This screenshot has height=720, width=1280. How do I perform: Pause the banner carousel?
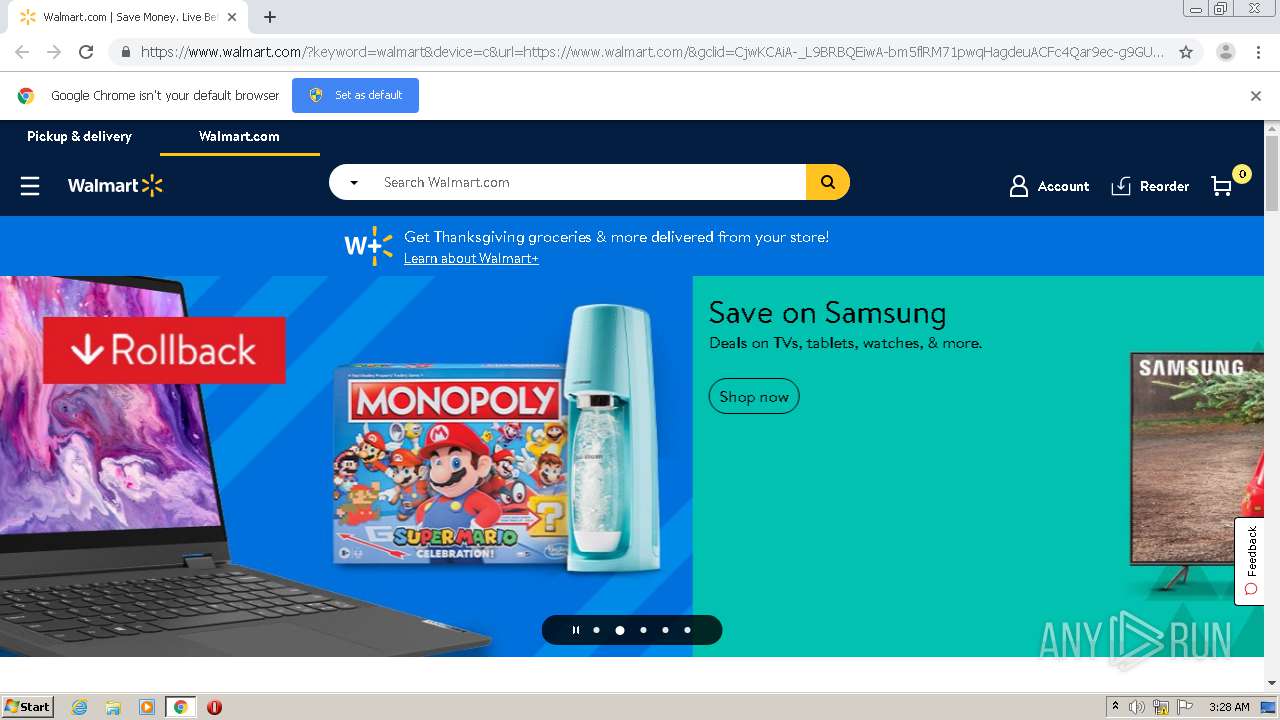pyautogui.click(x=575, y=630)
